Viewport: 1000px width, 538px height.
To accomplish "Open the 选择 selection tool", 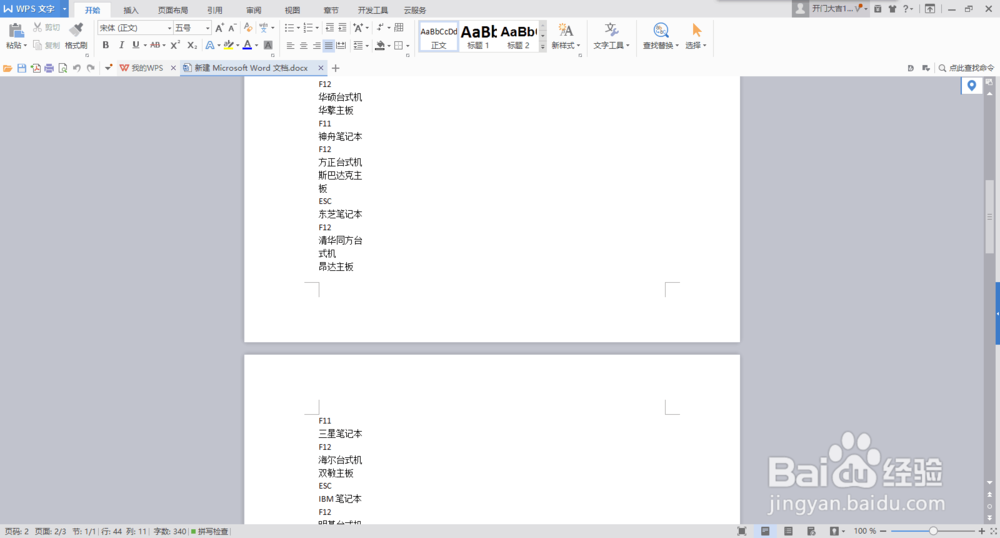I will click(696, 36).
